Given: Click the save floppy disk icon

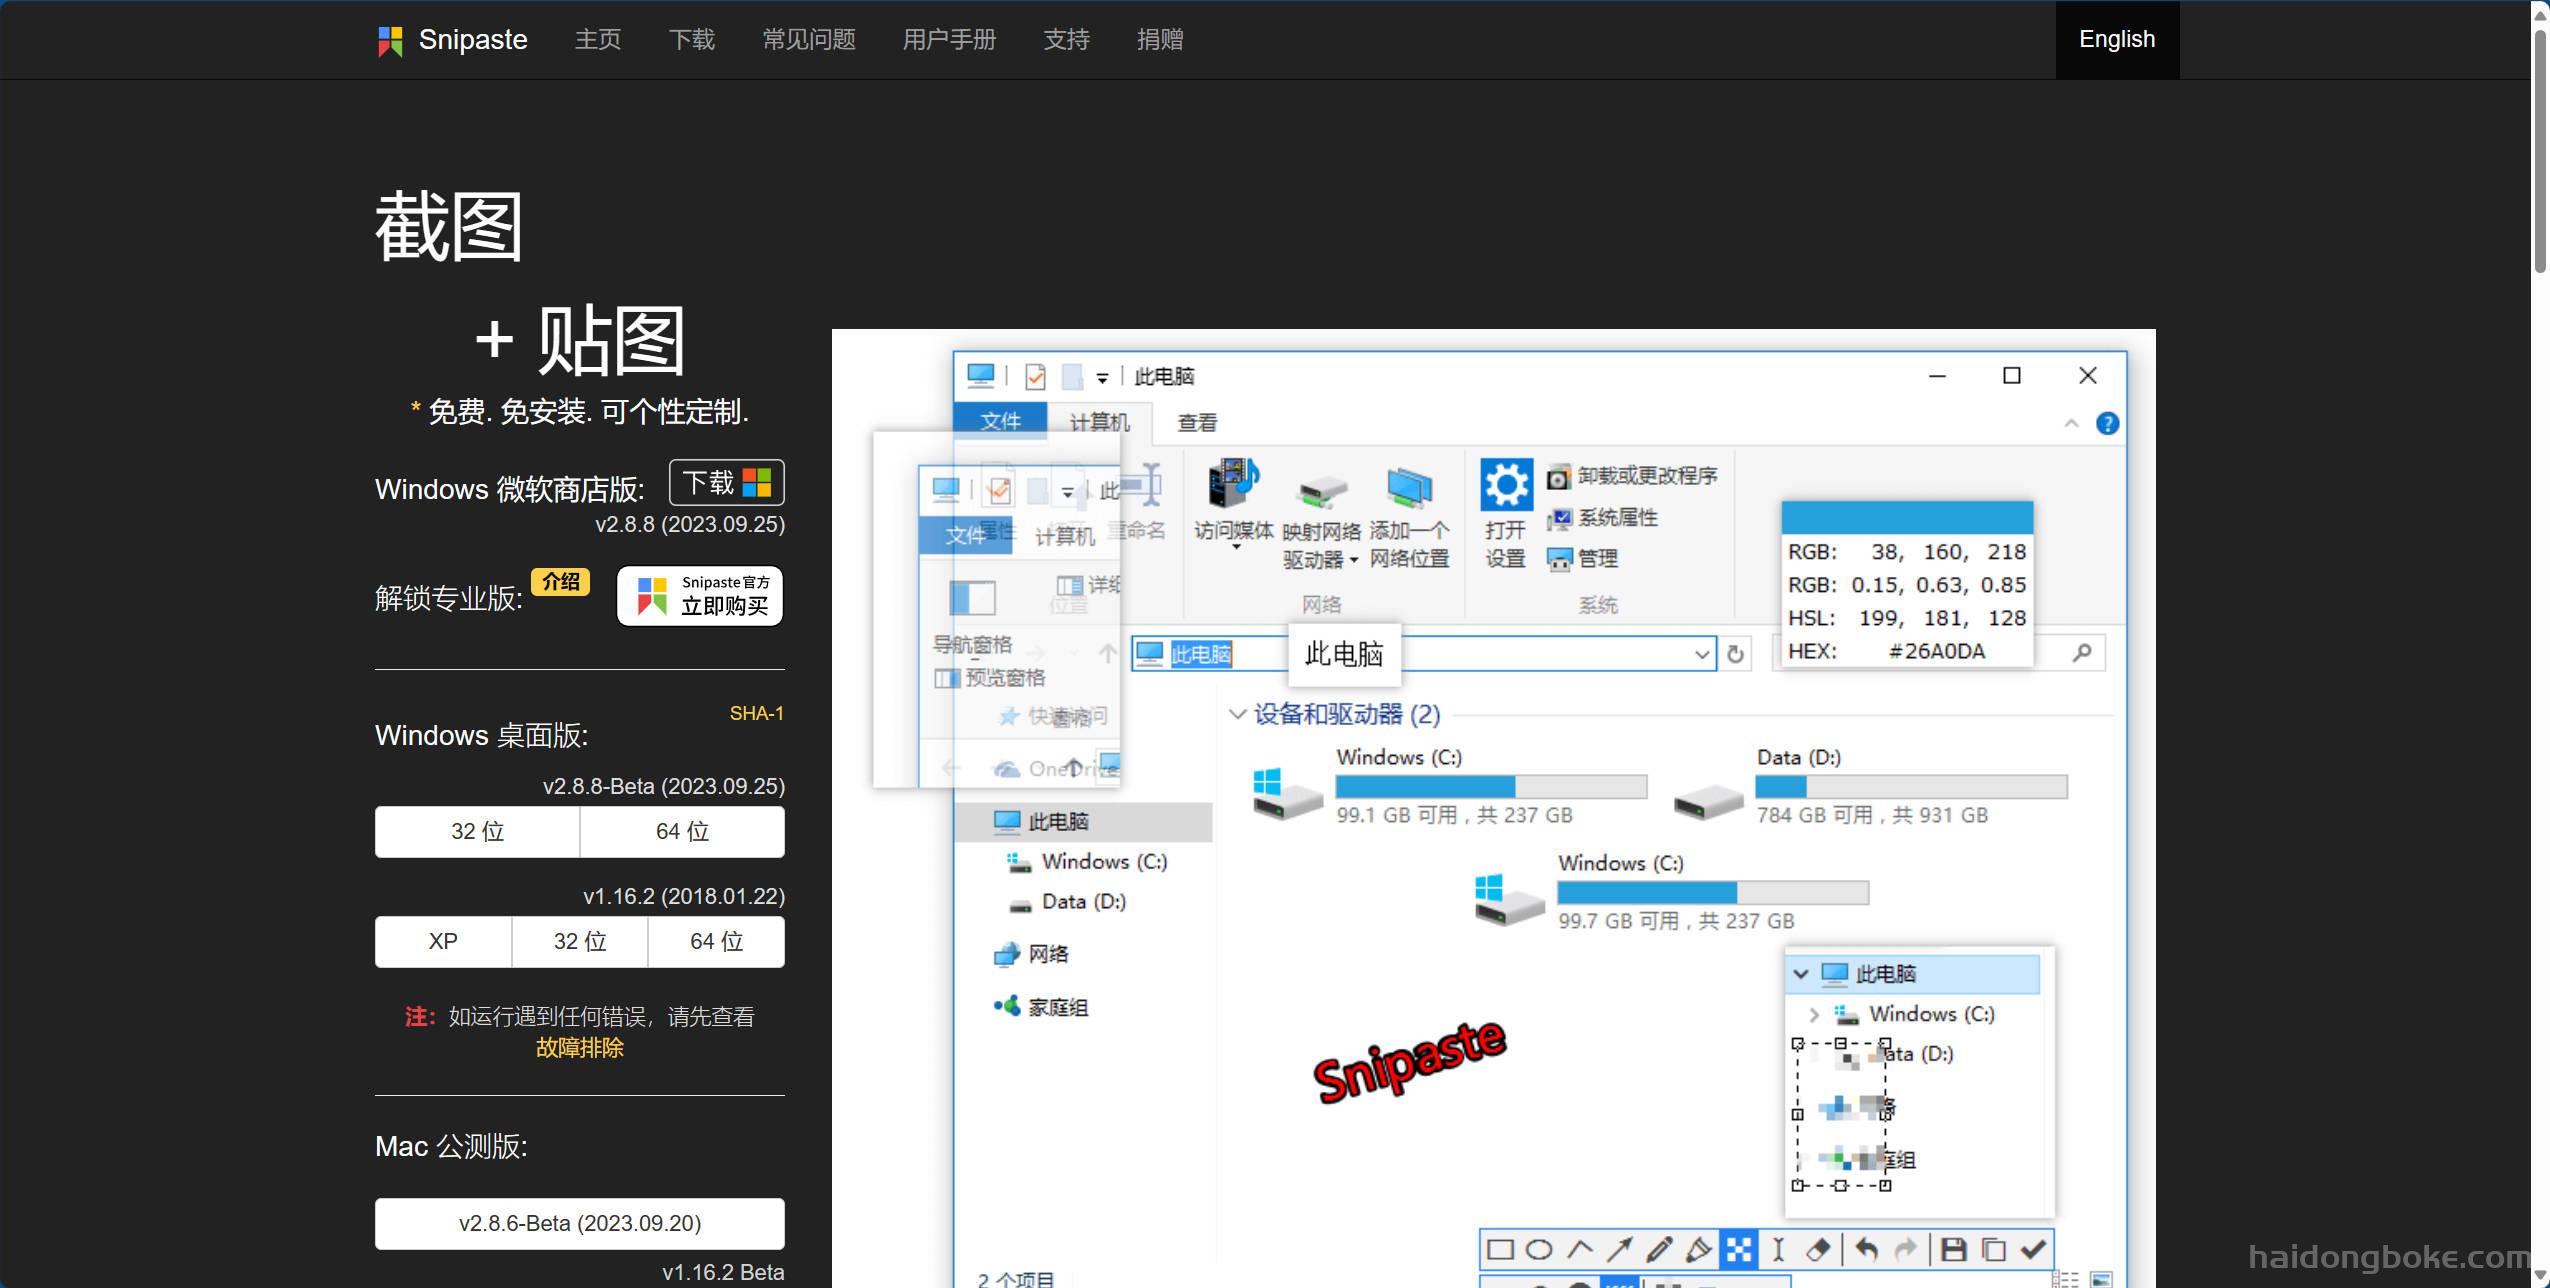Looking at the screenshot, I should (1953, 1249).
